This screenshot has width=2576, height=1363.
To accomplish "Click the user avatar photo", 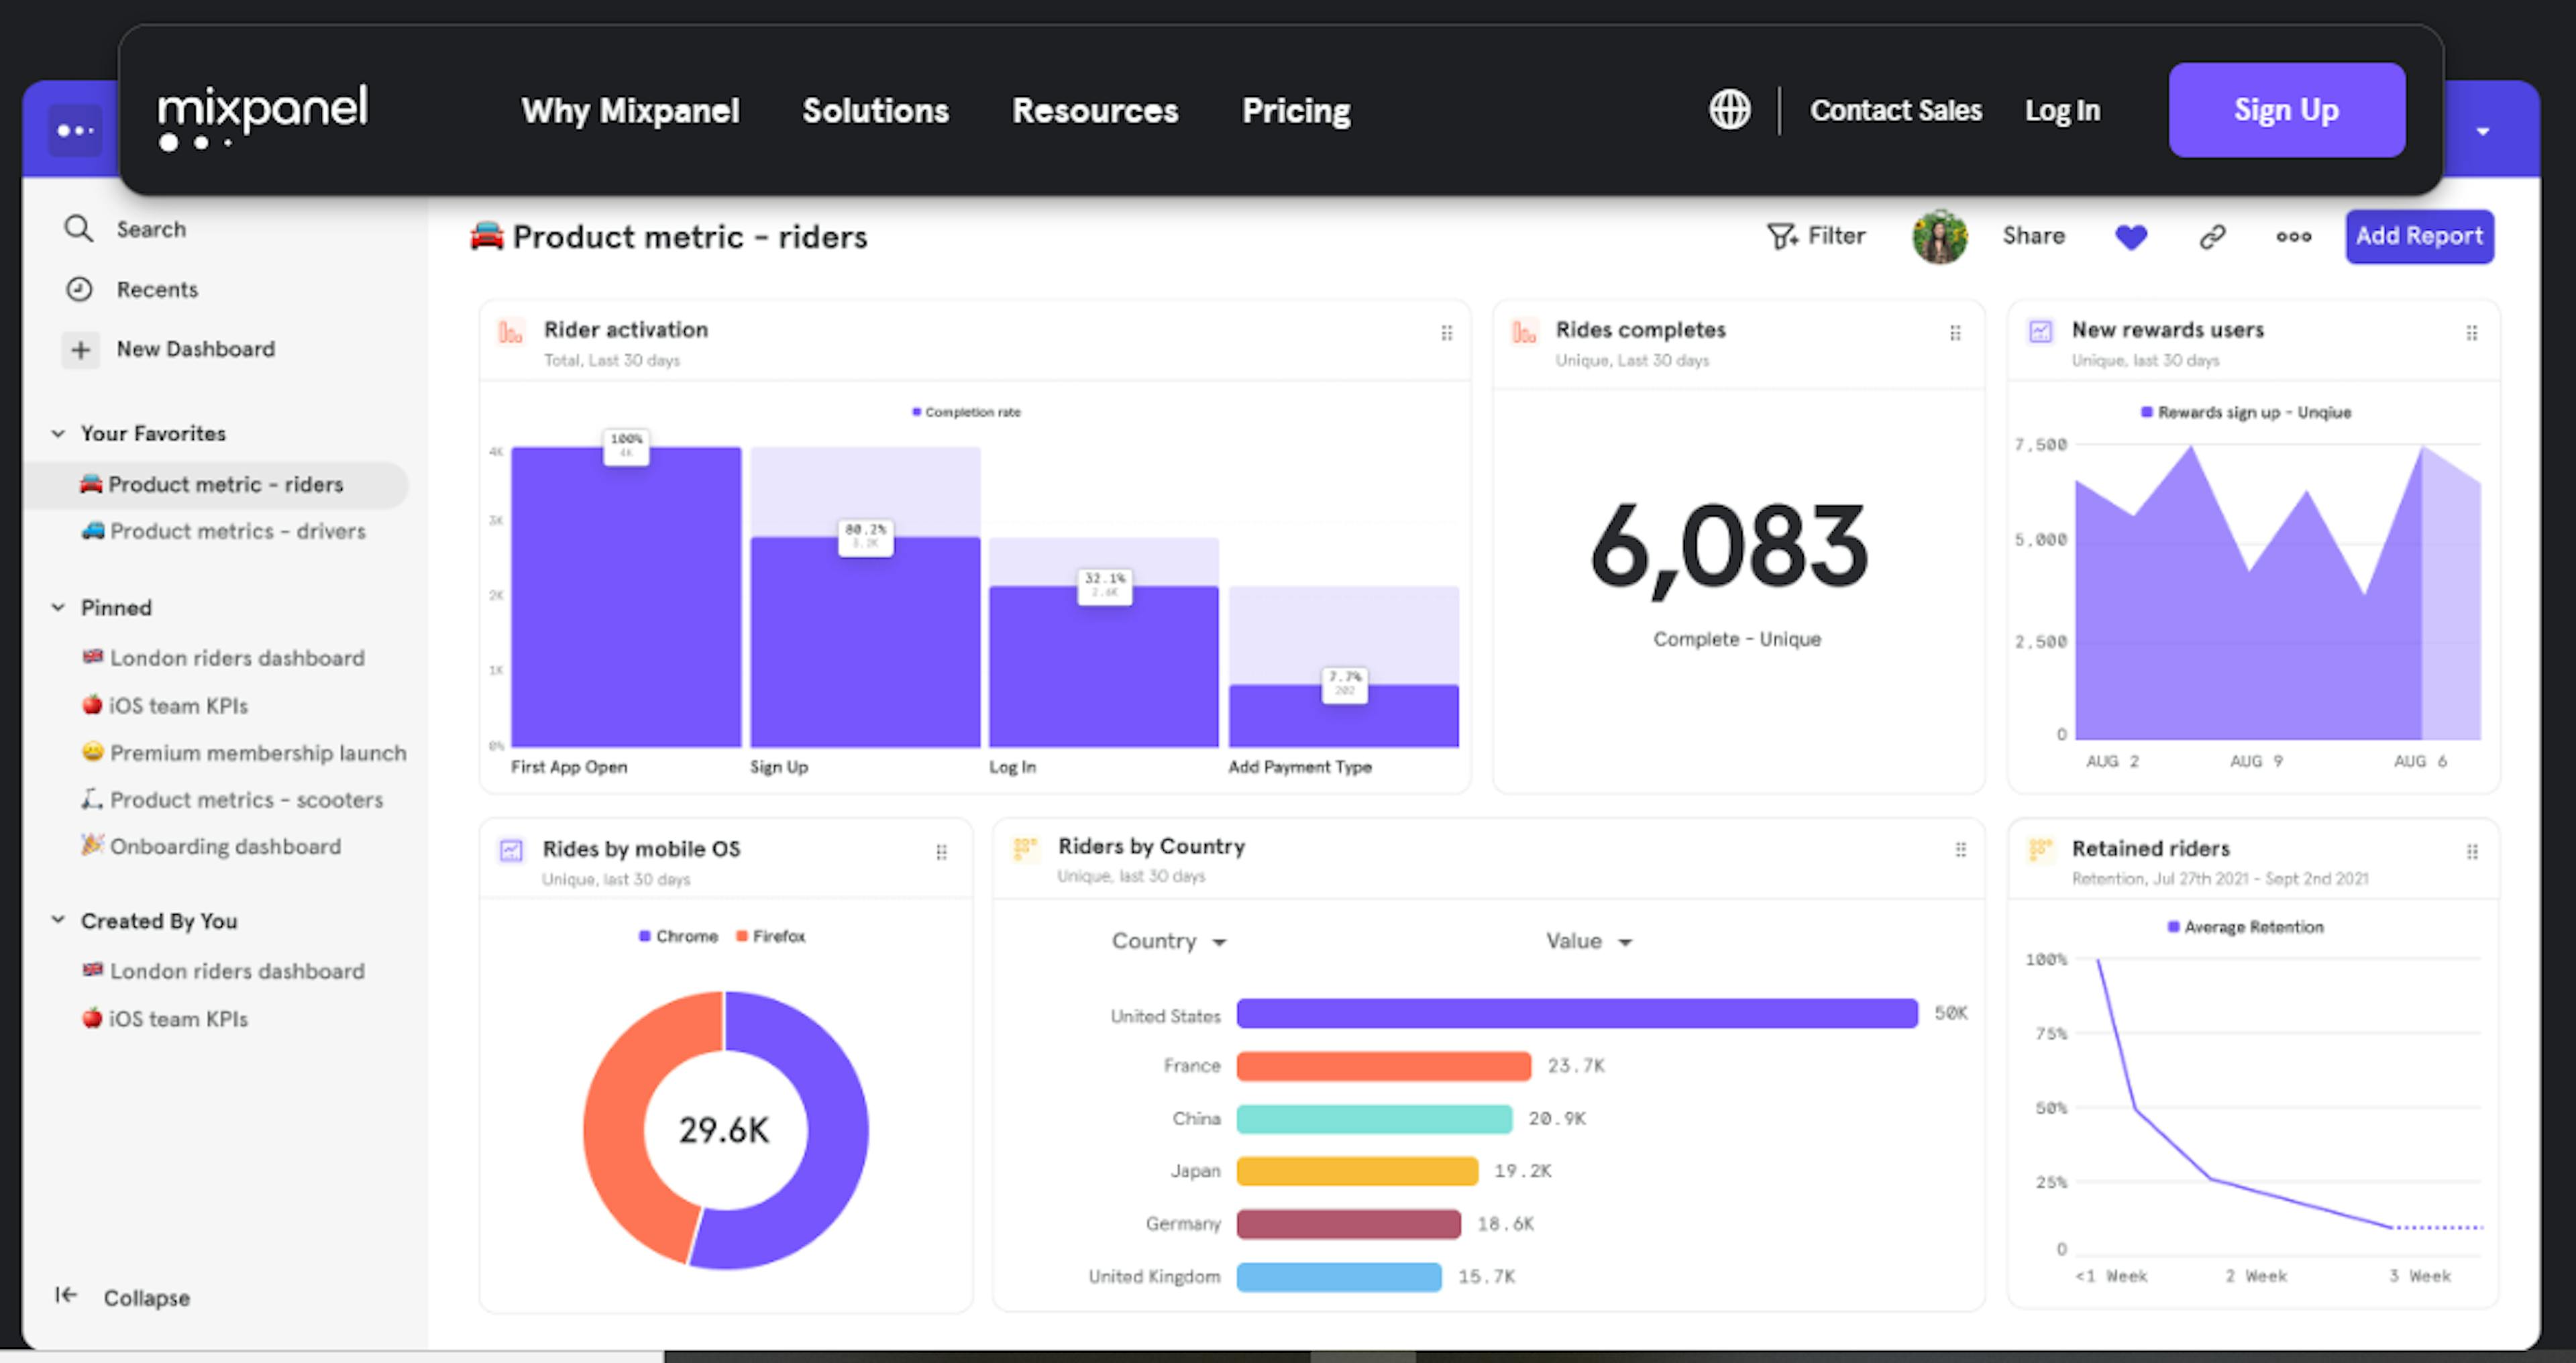I will tap(1939, 236).
